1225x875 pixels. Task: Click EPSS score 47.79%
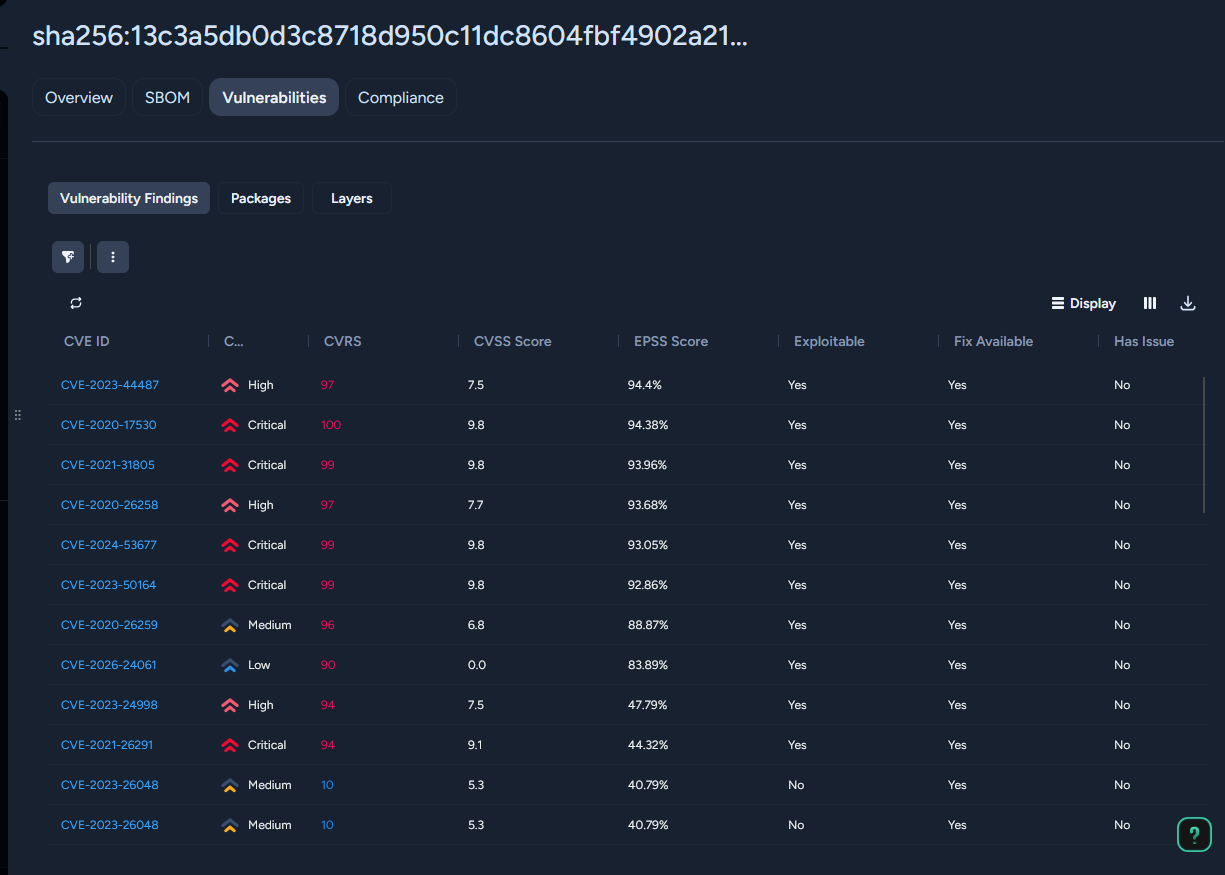pos(648,705)
